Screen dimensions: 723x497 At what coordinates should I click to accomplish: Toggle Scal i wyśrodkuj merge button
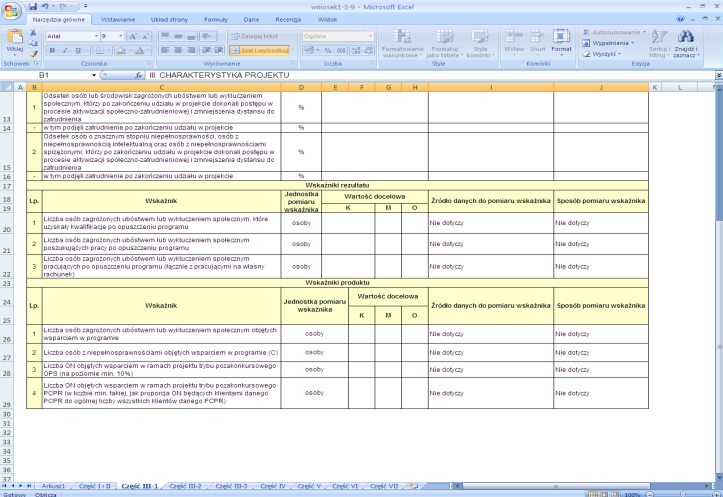[x=260, y=50]
